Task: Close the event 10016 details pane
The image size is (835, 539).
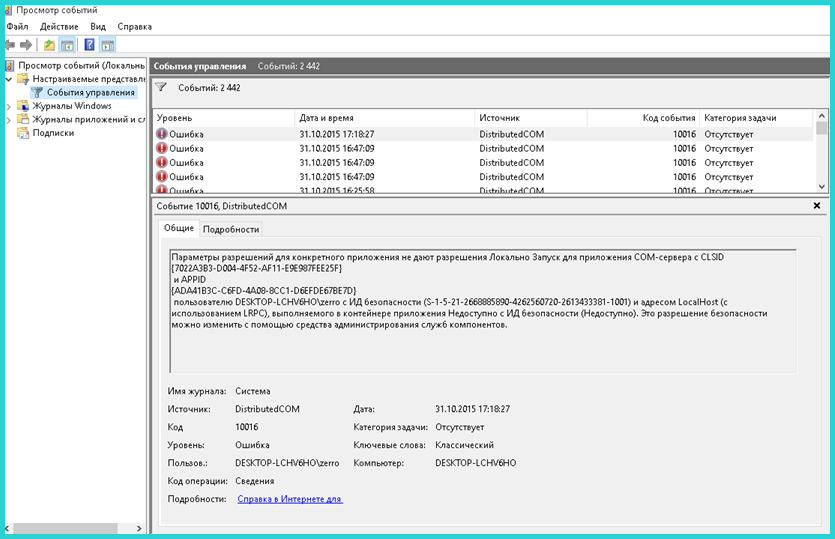Action: point(817,205)
